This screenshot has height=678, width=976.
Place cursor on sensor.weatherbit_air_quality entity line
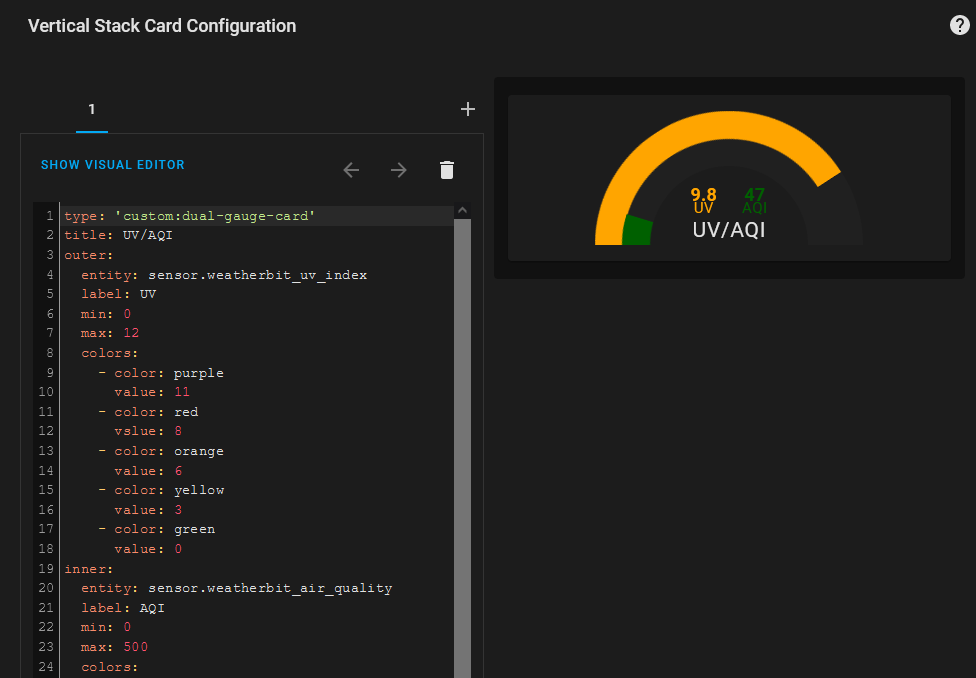(x=236, y=588)
